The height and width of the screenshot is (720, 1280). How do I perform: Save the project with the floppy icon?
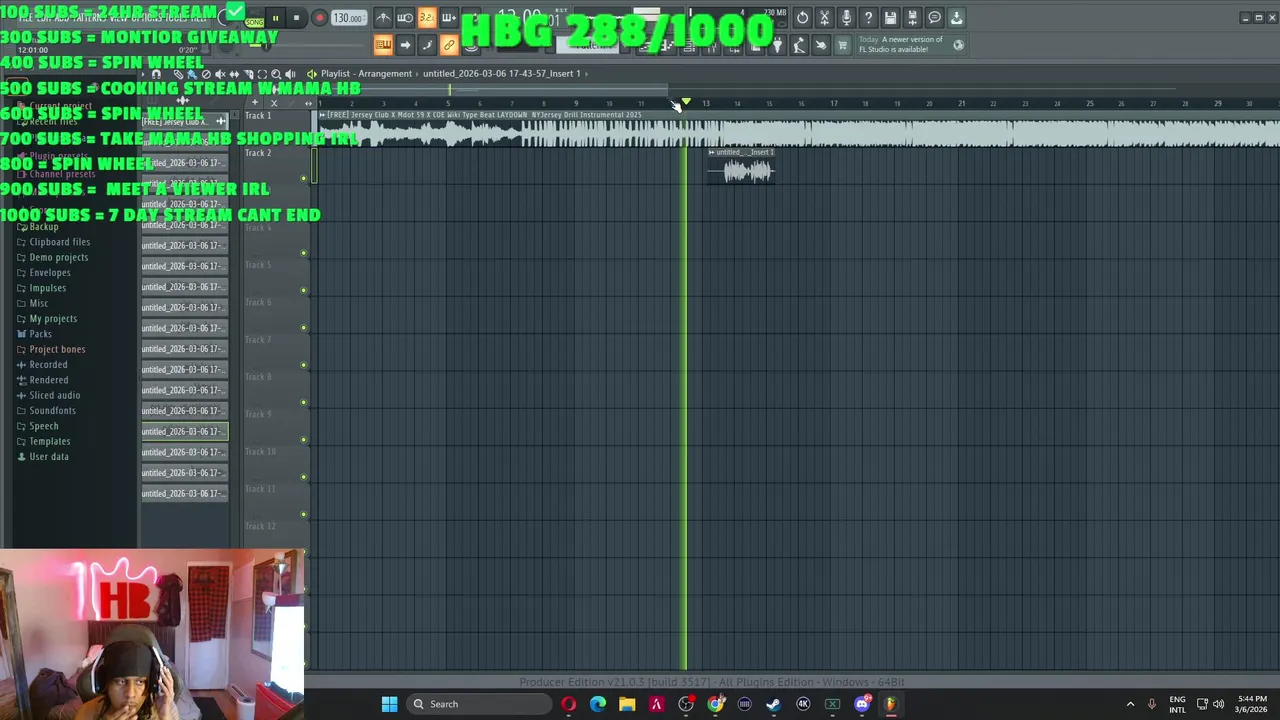890,18
